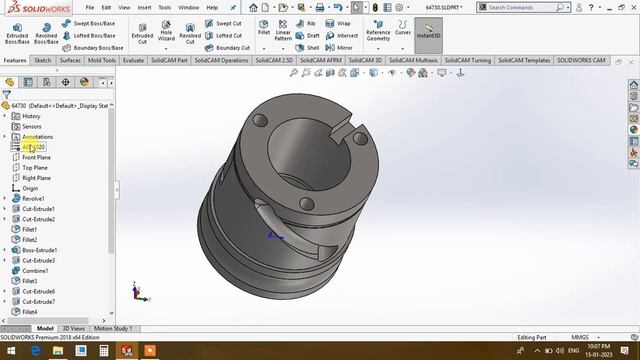
Task: Select the Swept Cut tool
Action: pos(224,24)
